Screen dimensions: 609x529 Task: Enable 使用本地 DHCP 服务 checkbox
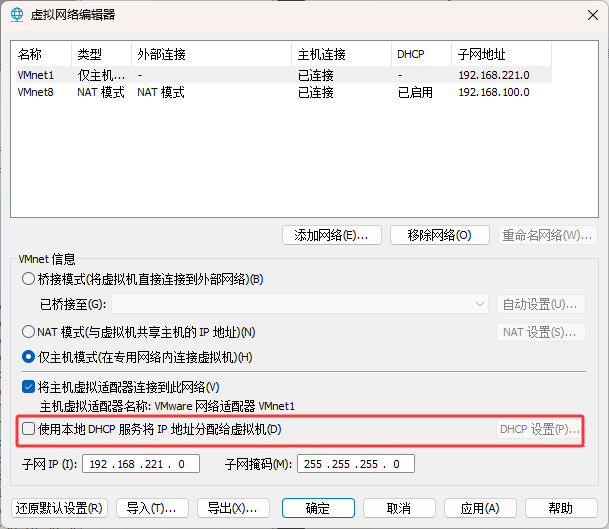[28, 429]
